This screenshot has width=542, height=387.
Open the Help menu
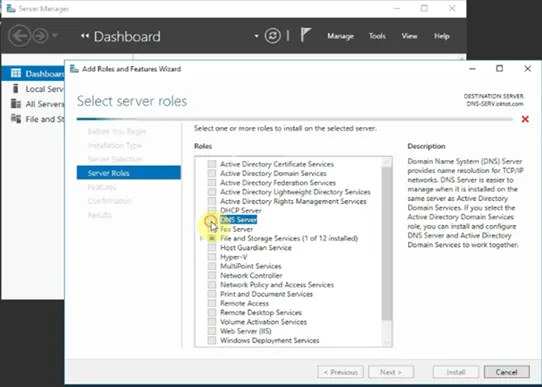[441, 36]
